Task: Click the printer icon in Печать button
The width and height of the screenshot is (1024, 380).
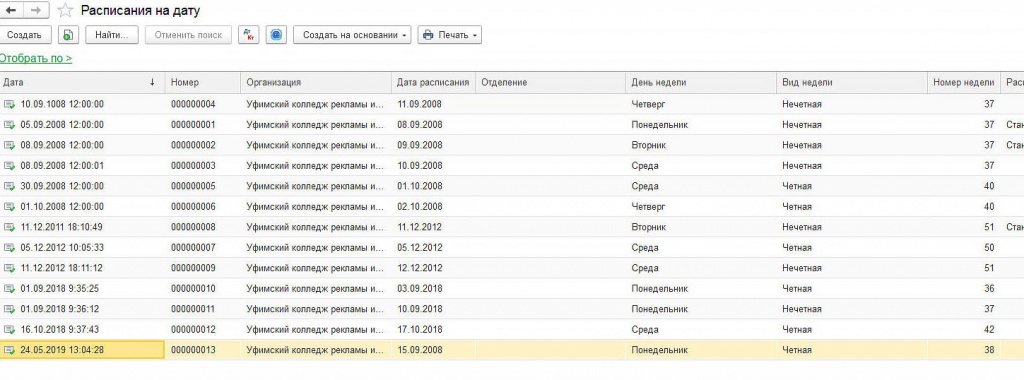Action: point(428,35)
